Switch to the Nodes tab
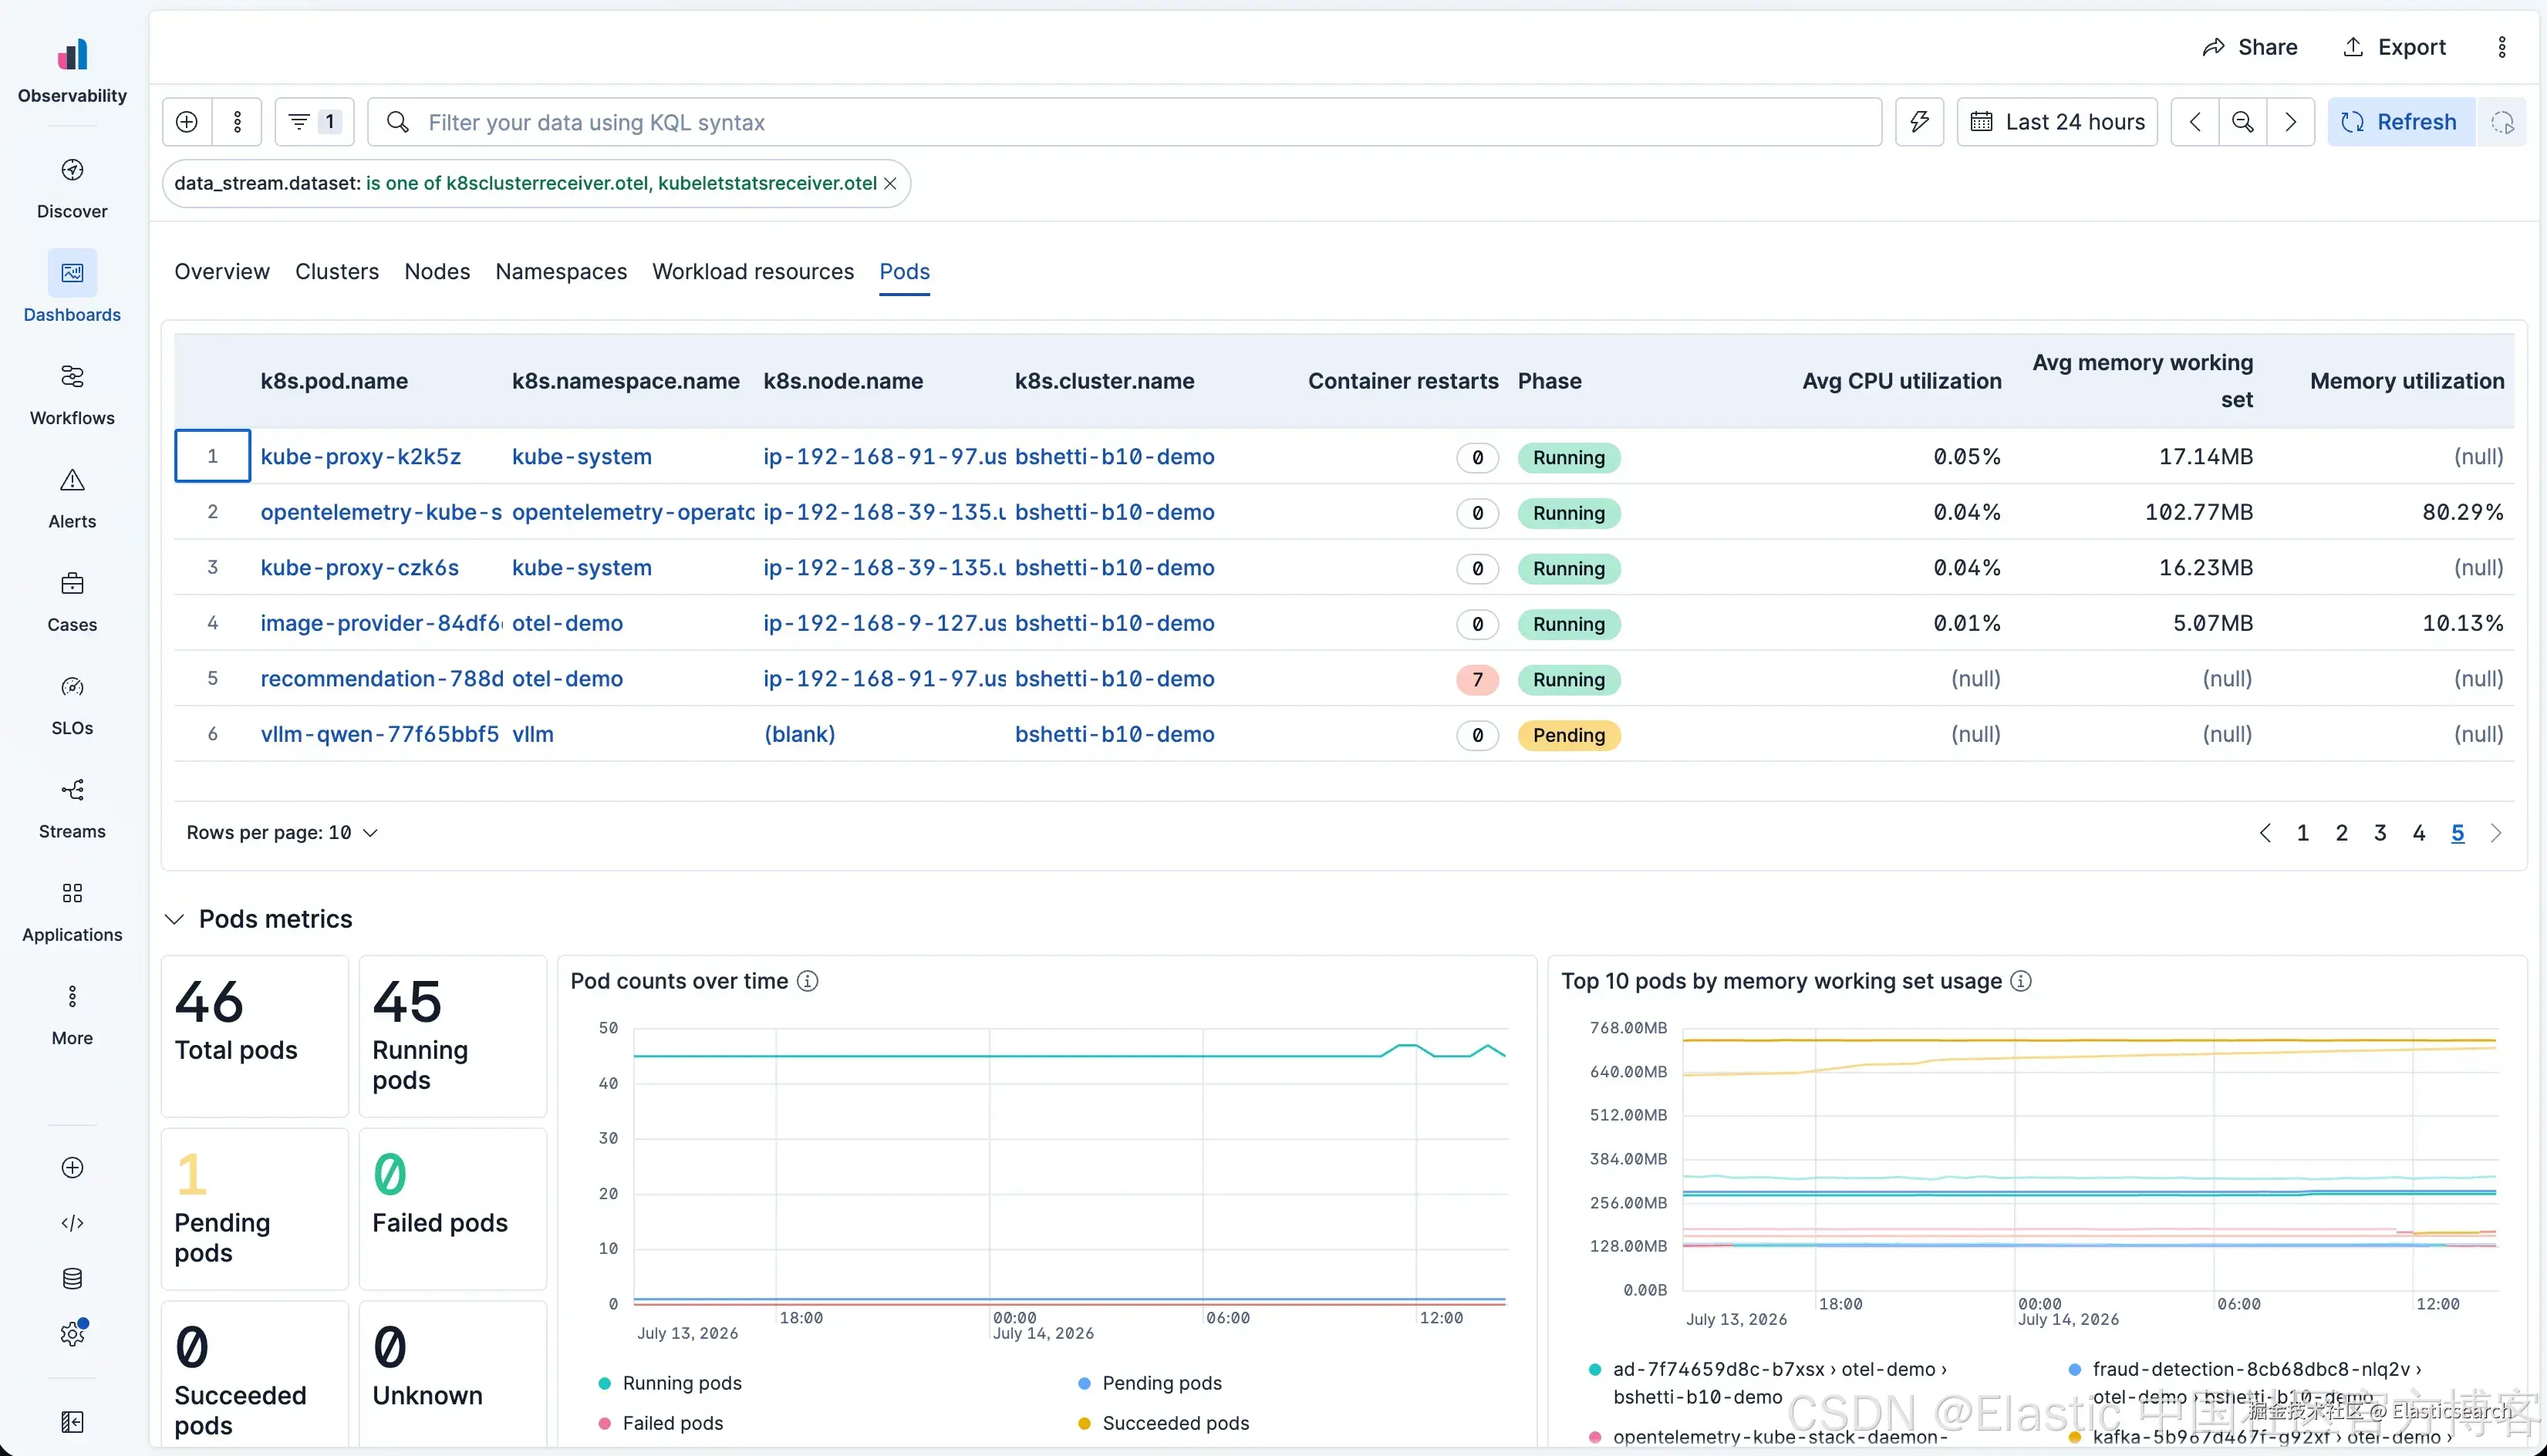 (x=437, y=272)
